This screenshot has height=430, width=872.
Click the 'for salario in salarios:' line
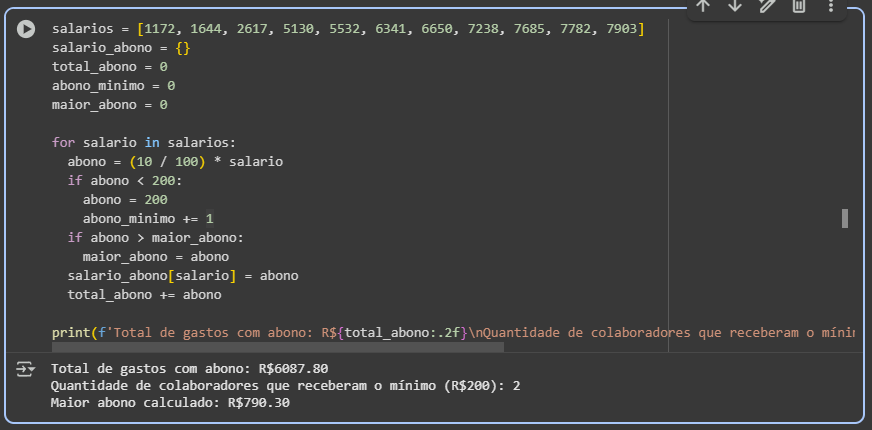tap(144, 142)
